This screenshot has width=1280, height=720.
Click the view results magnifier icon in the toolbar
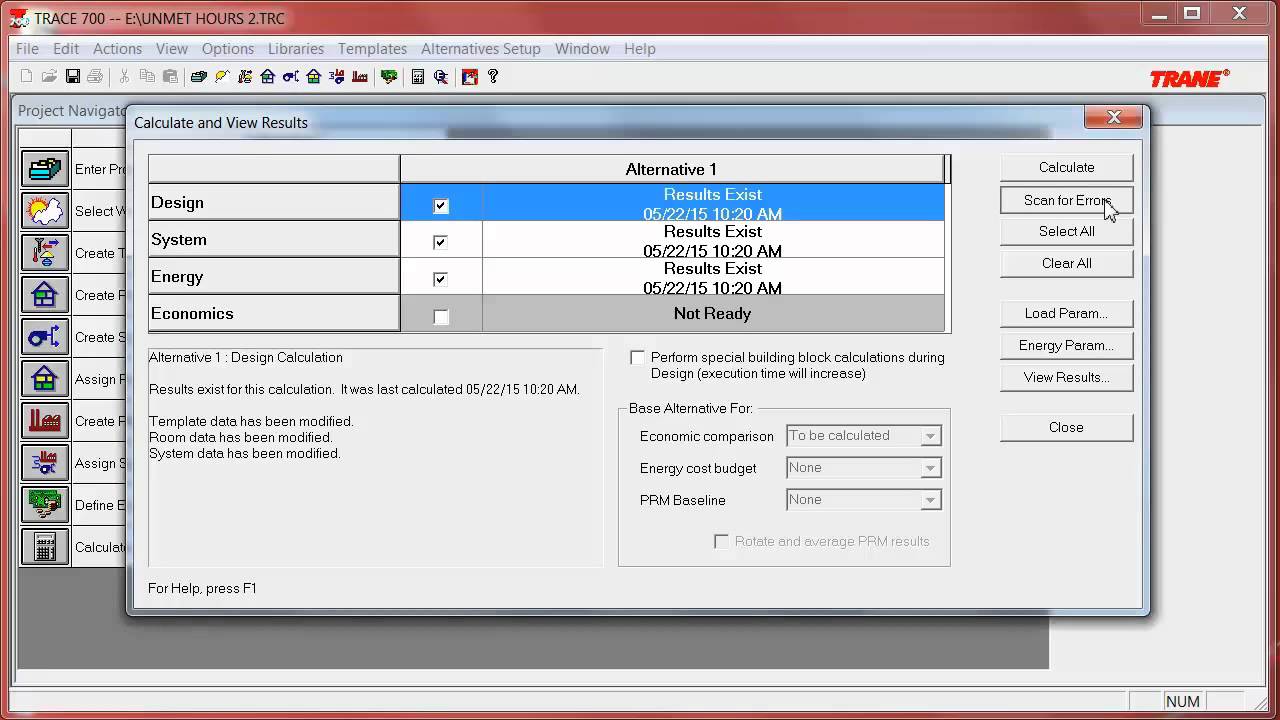(x=441, y=76)
